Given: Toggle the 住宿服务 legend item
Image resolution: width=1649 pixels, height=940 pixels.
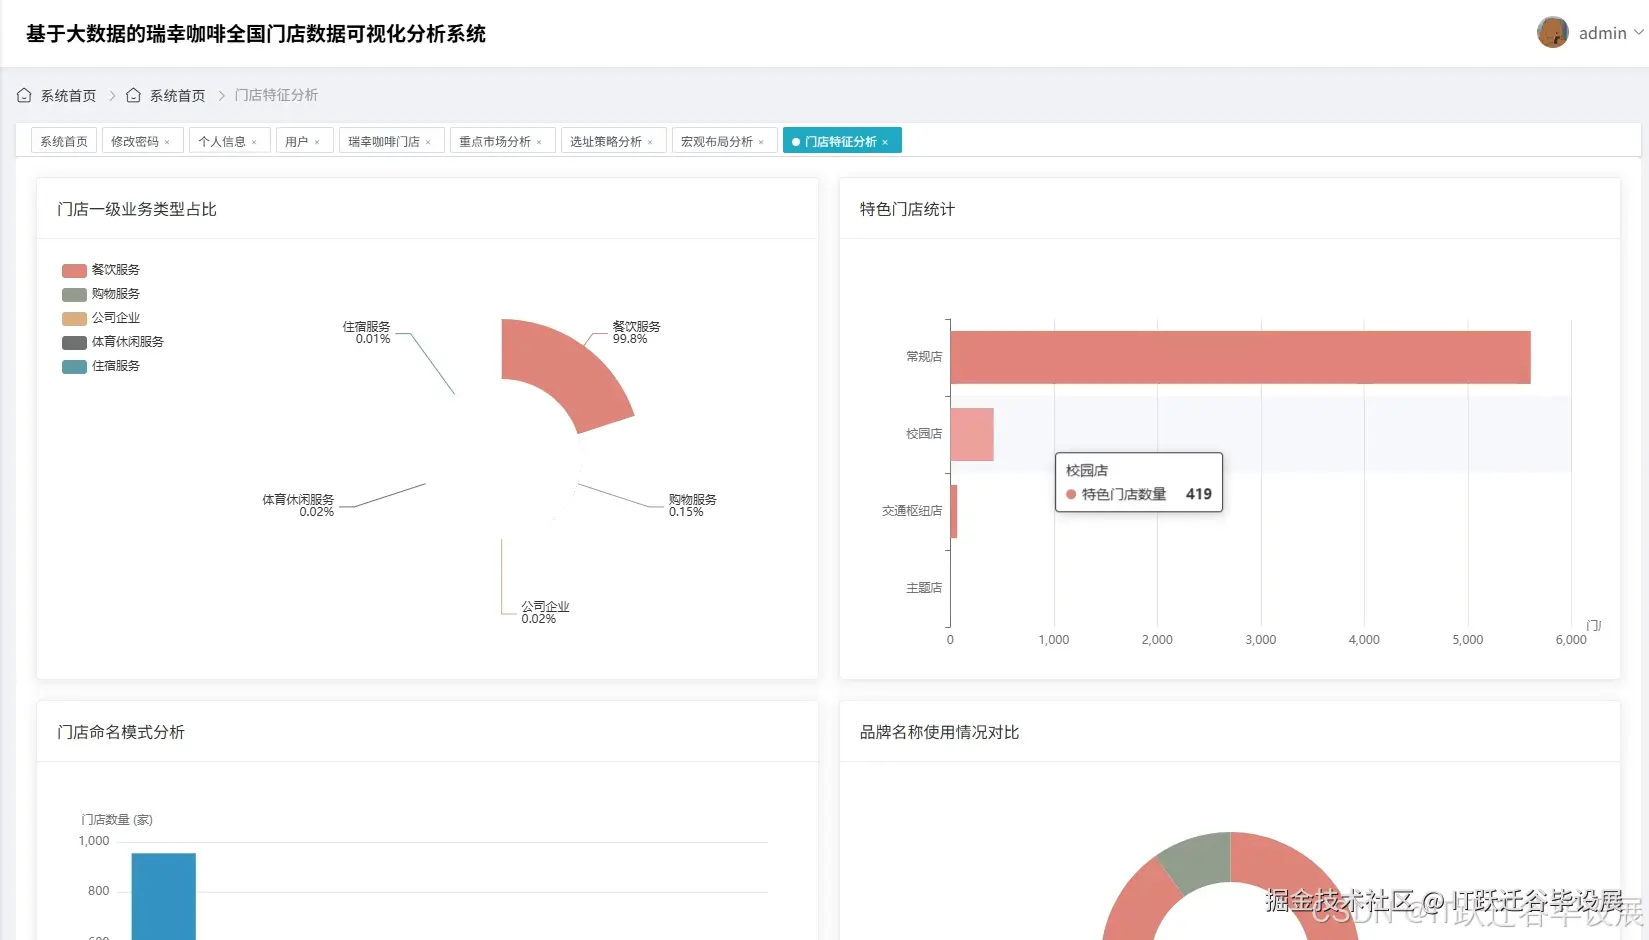Looking at the screenshot, I should [x=101, y=366].
